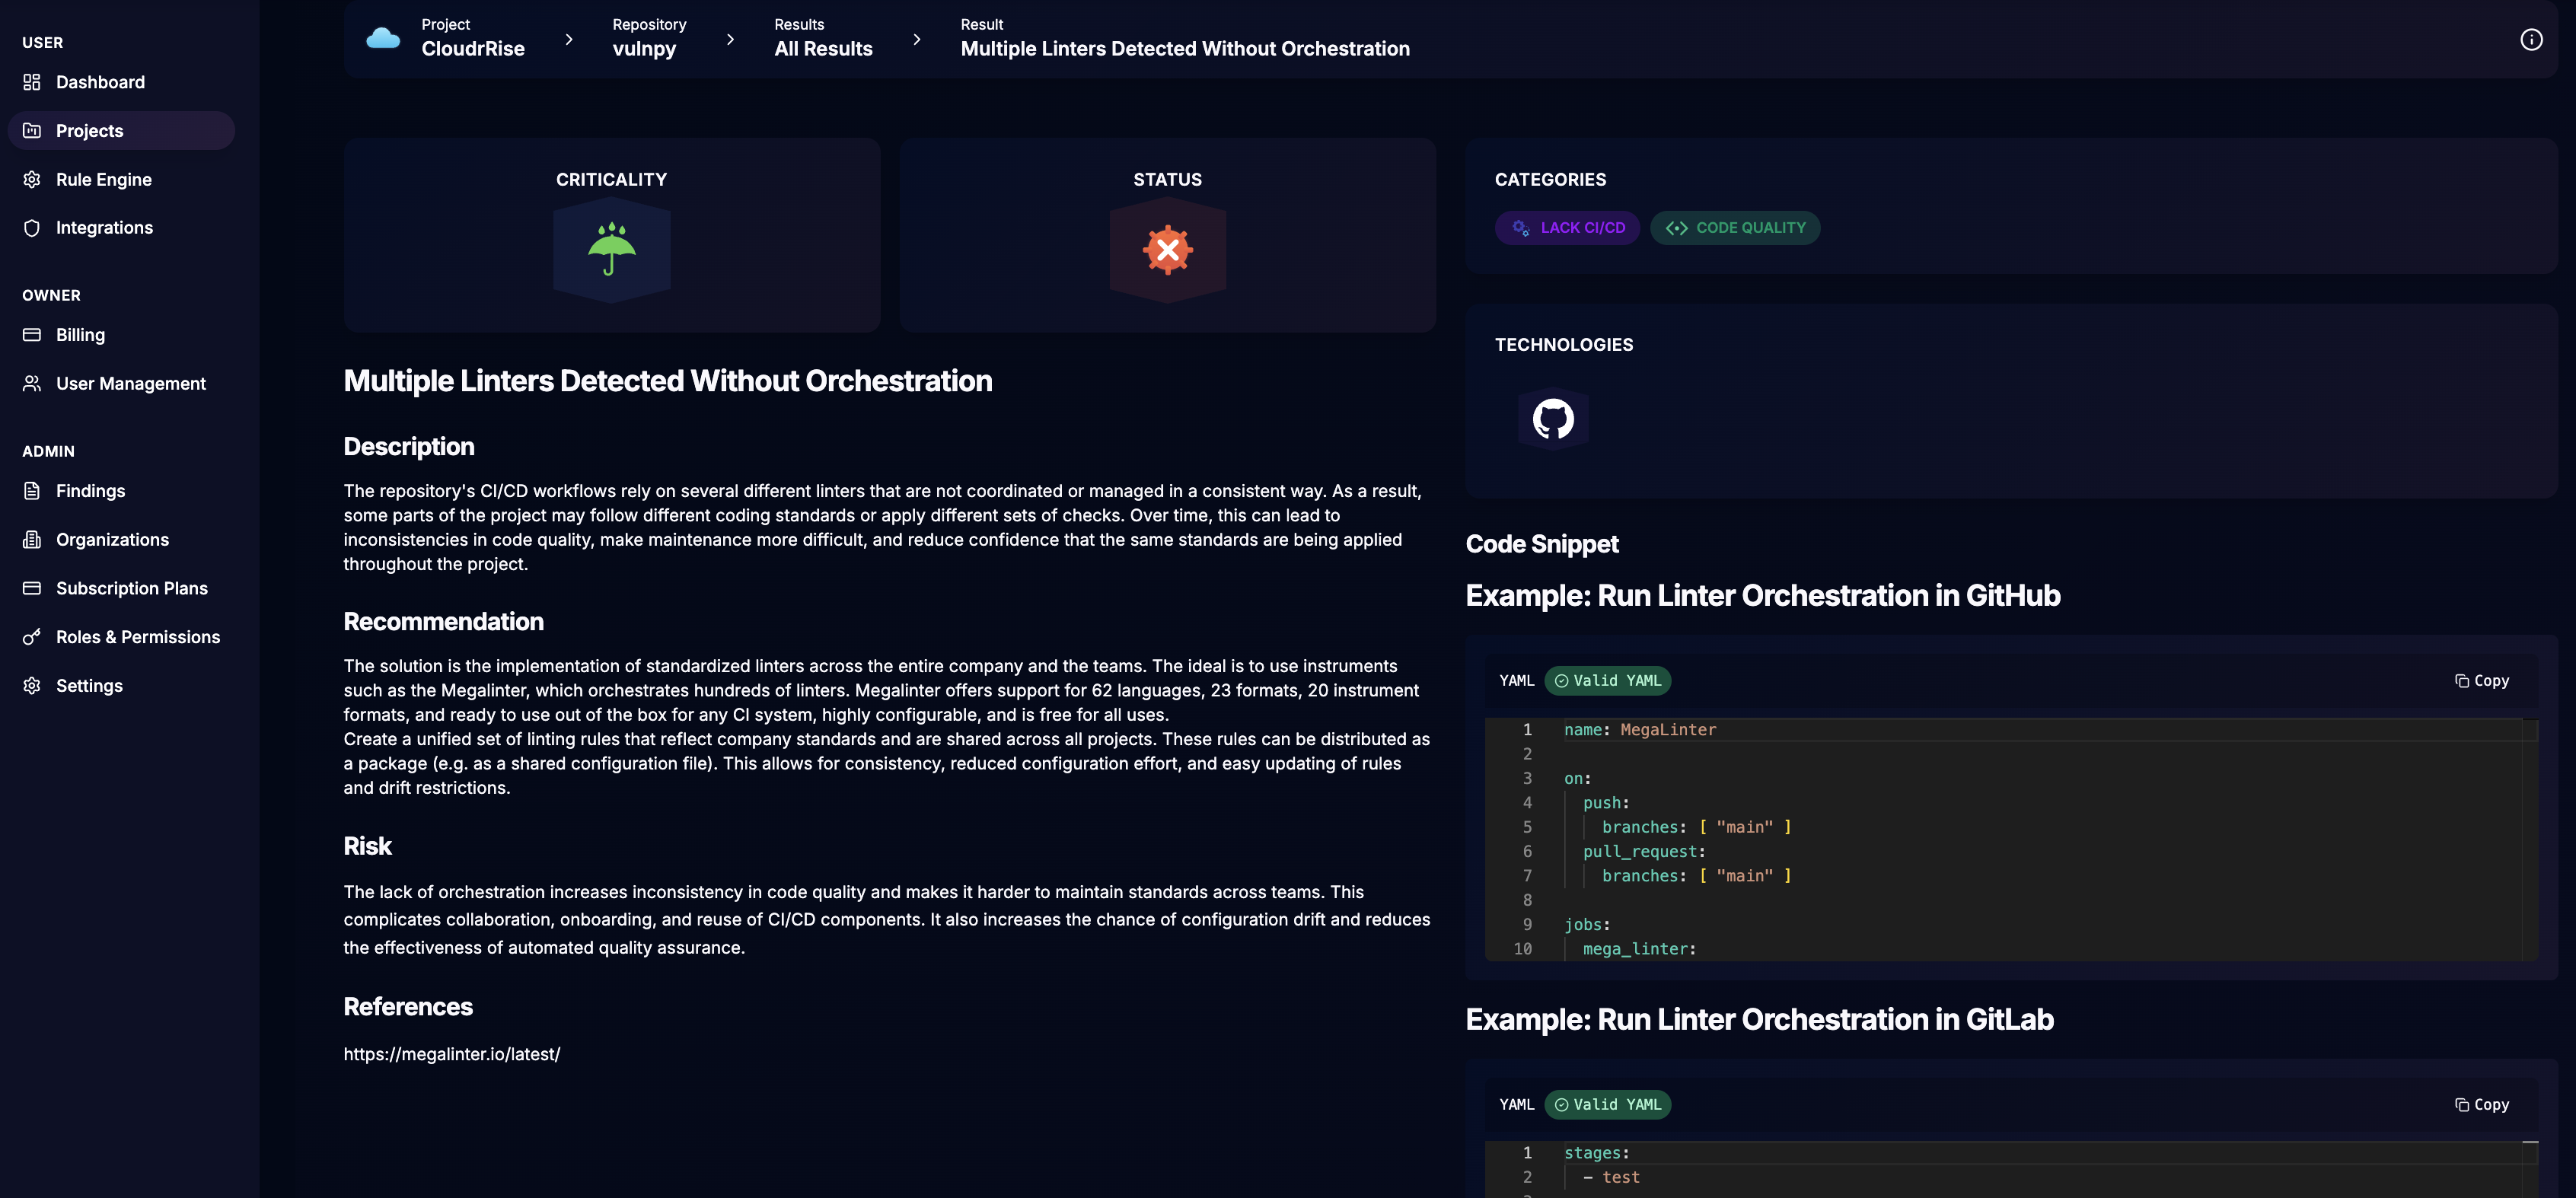Open the Billing section
This screenshot has height=1198, width=2576.
pos(80,334)
